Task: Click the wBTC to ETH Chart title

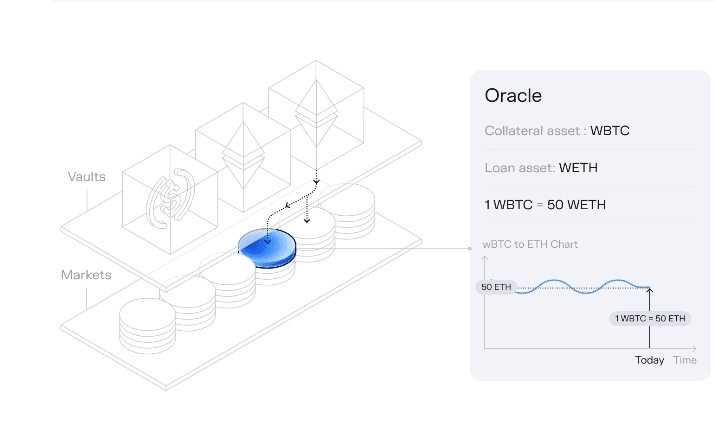Action: [530, 244]
